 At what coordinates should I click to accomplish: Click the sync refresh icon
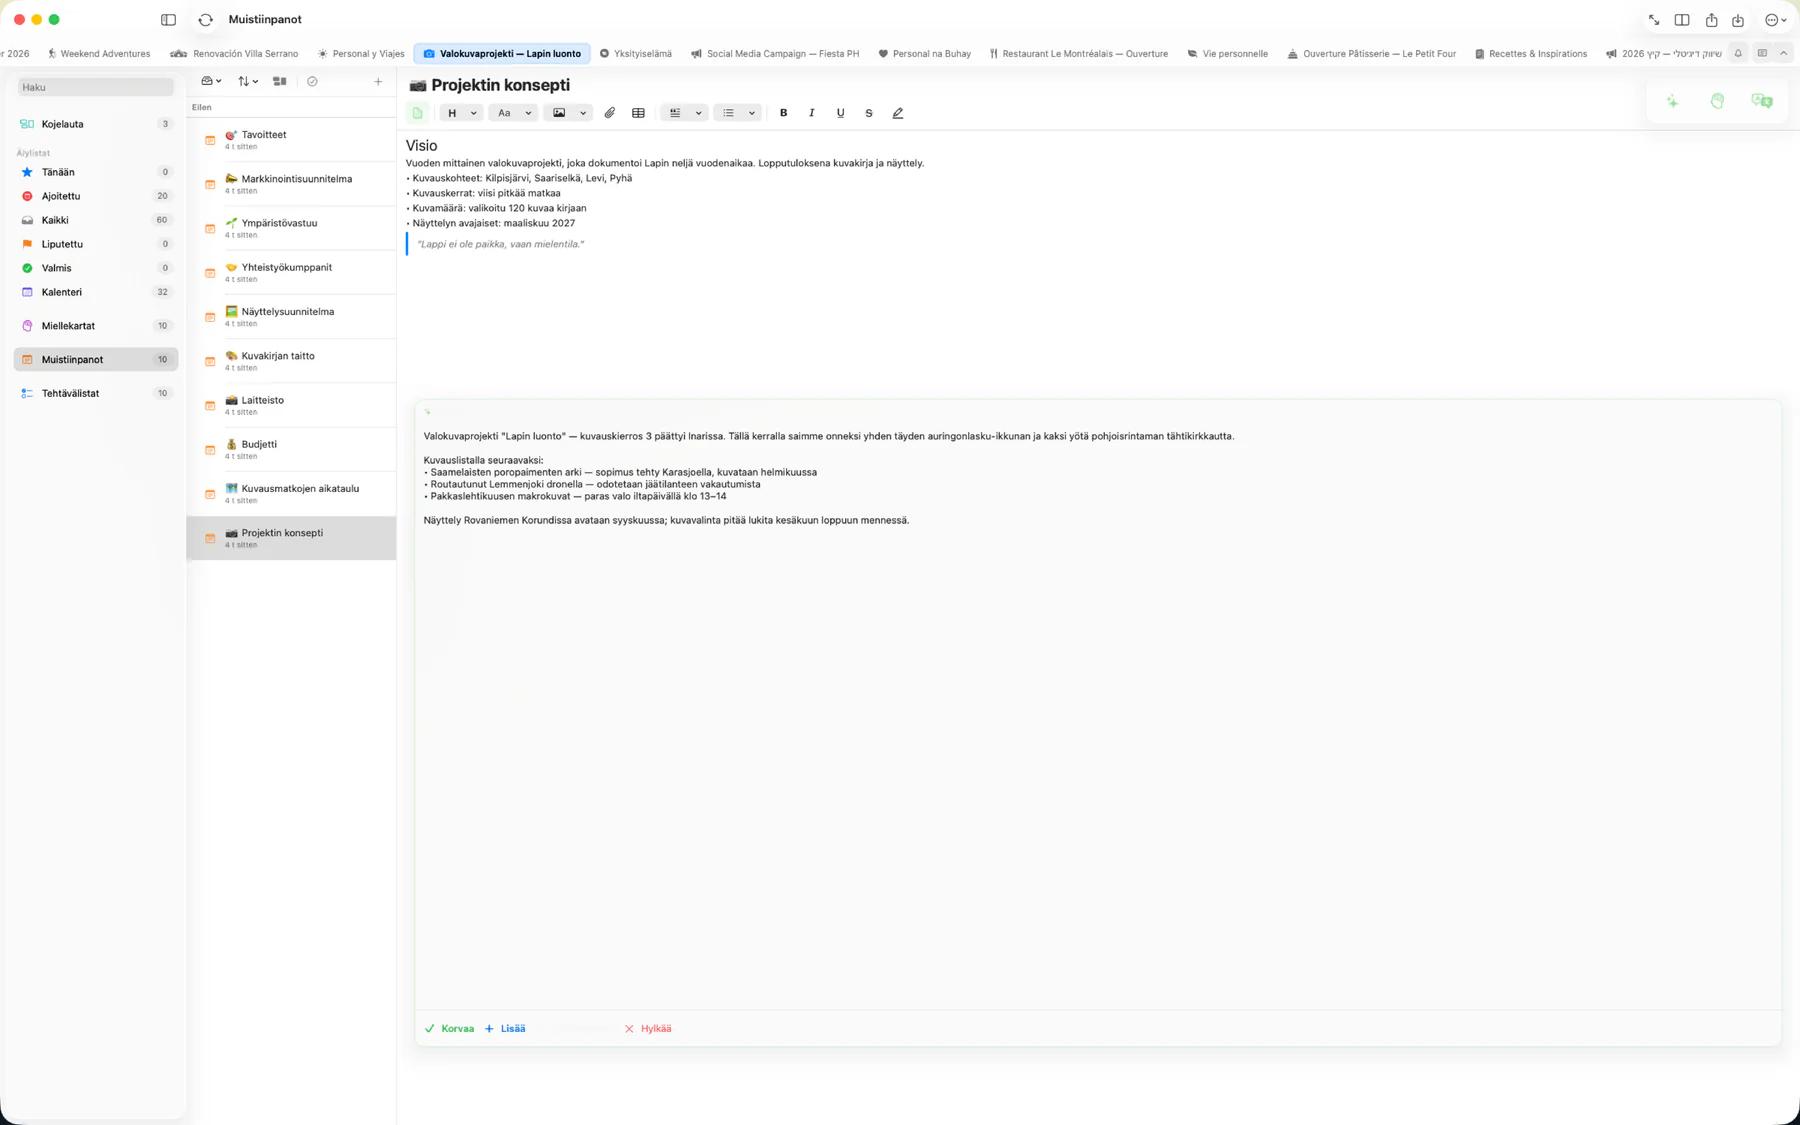205,20
